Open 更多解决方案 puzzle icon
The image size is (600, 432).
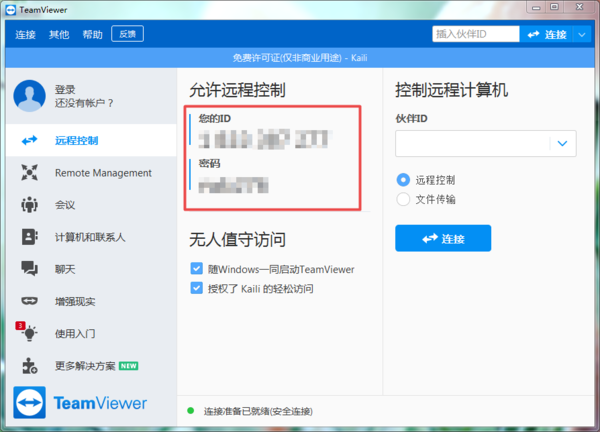[x=29, y=365]
